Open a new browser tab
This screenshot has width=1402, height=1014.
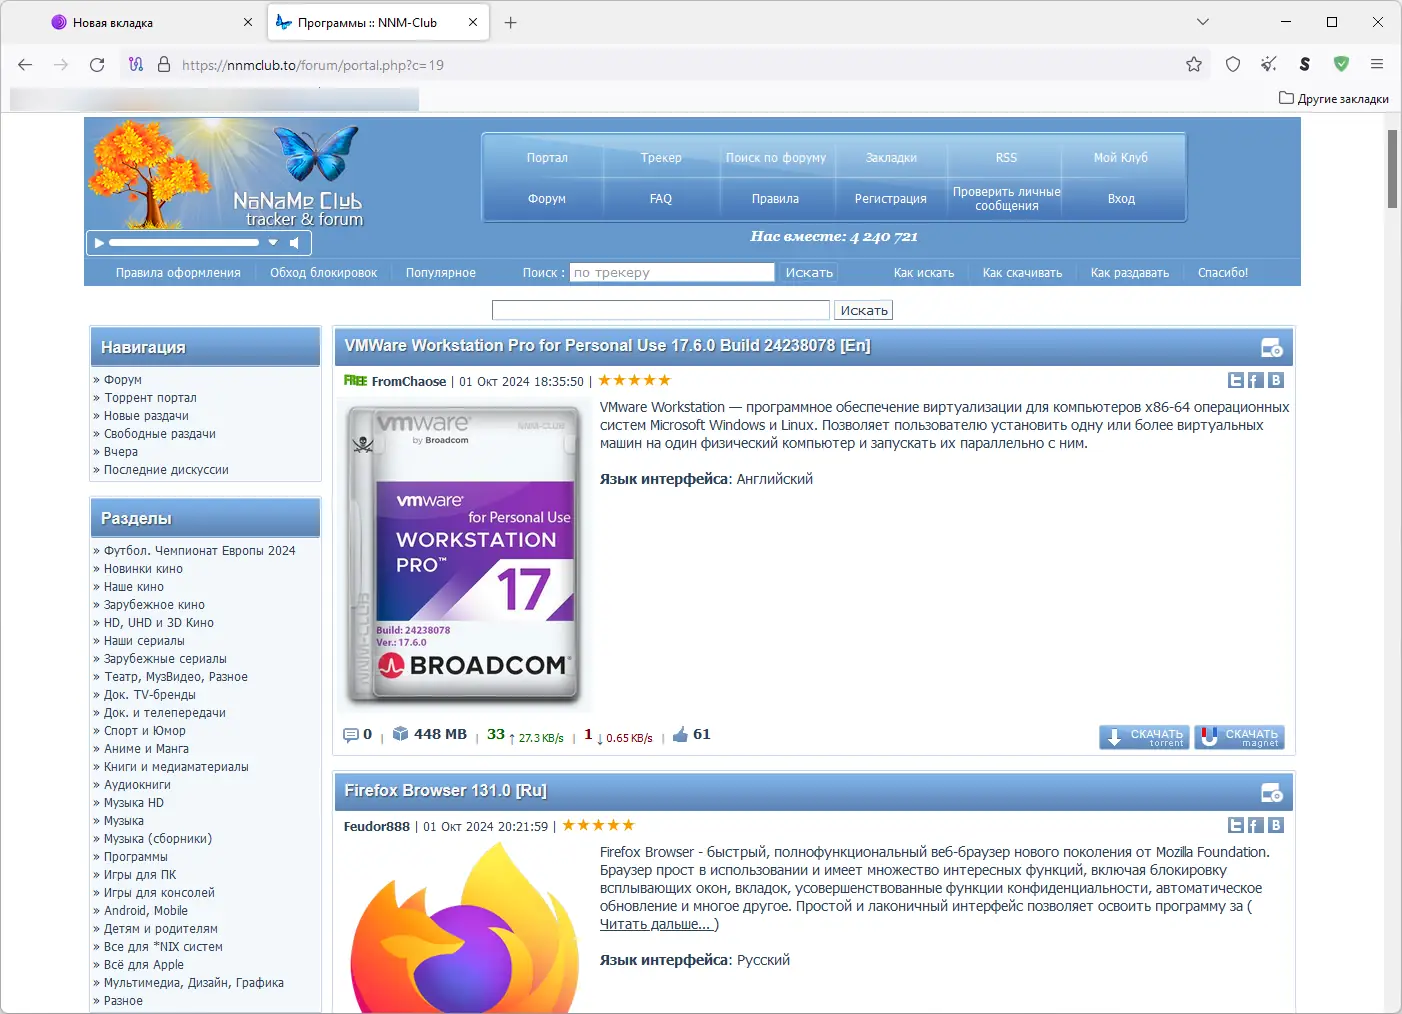click(511, 22)
